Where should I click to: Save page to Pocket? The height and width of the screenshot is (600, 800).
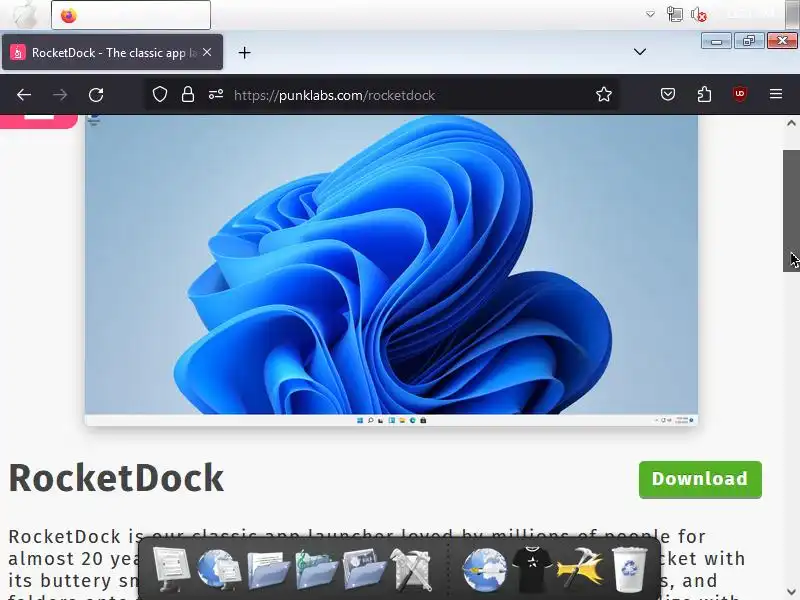[x=668, y=94]
